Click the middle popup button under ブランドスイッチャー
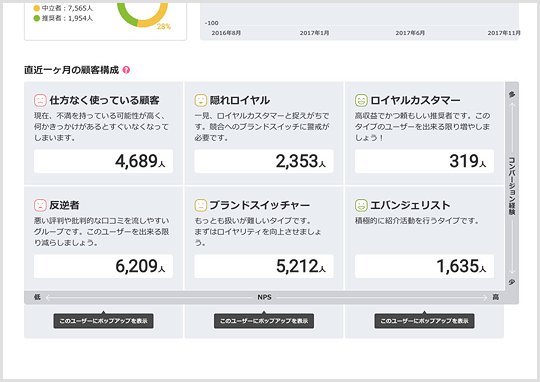Screen dimensions: 540x382 264,321
